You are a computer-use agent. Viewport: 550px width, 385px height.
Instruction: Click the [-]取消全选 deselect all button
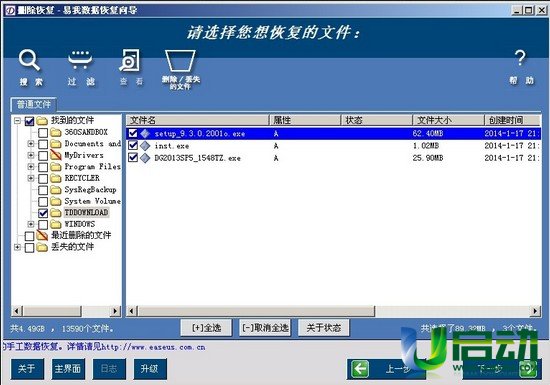coord(265,328)
